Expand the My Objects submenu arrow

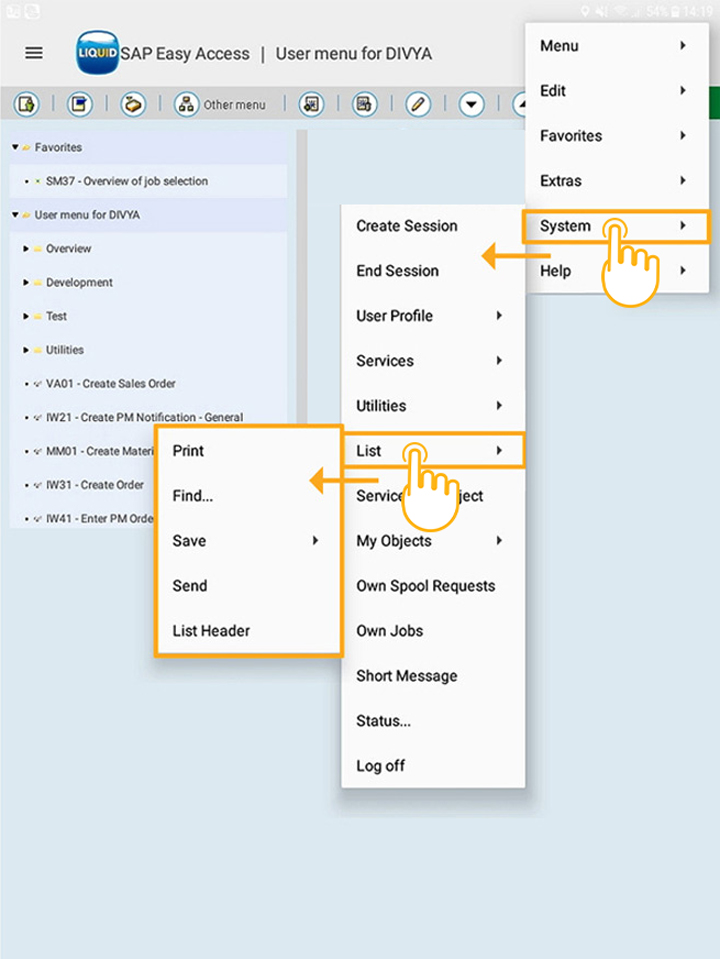[499, 541]
